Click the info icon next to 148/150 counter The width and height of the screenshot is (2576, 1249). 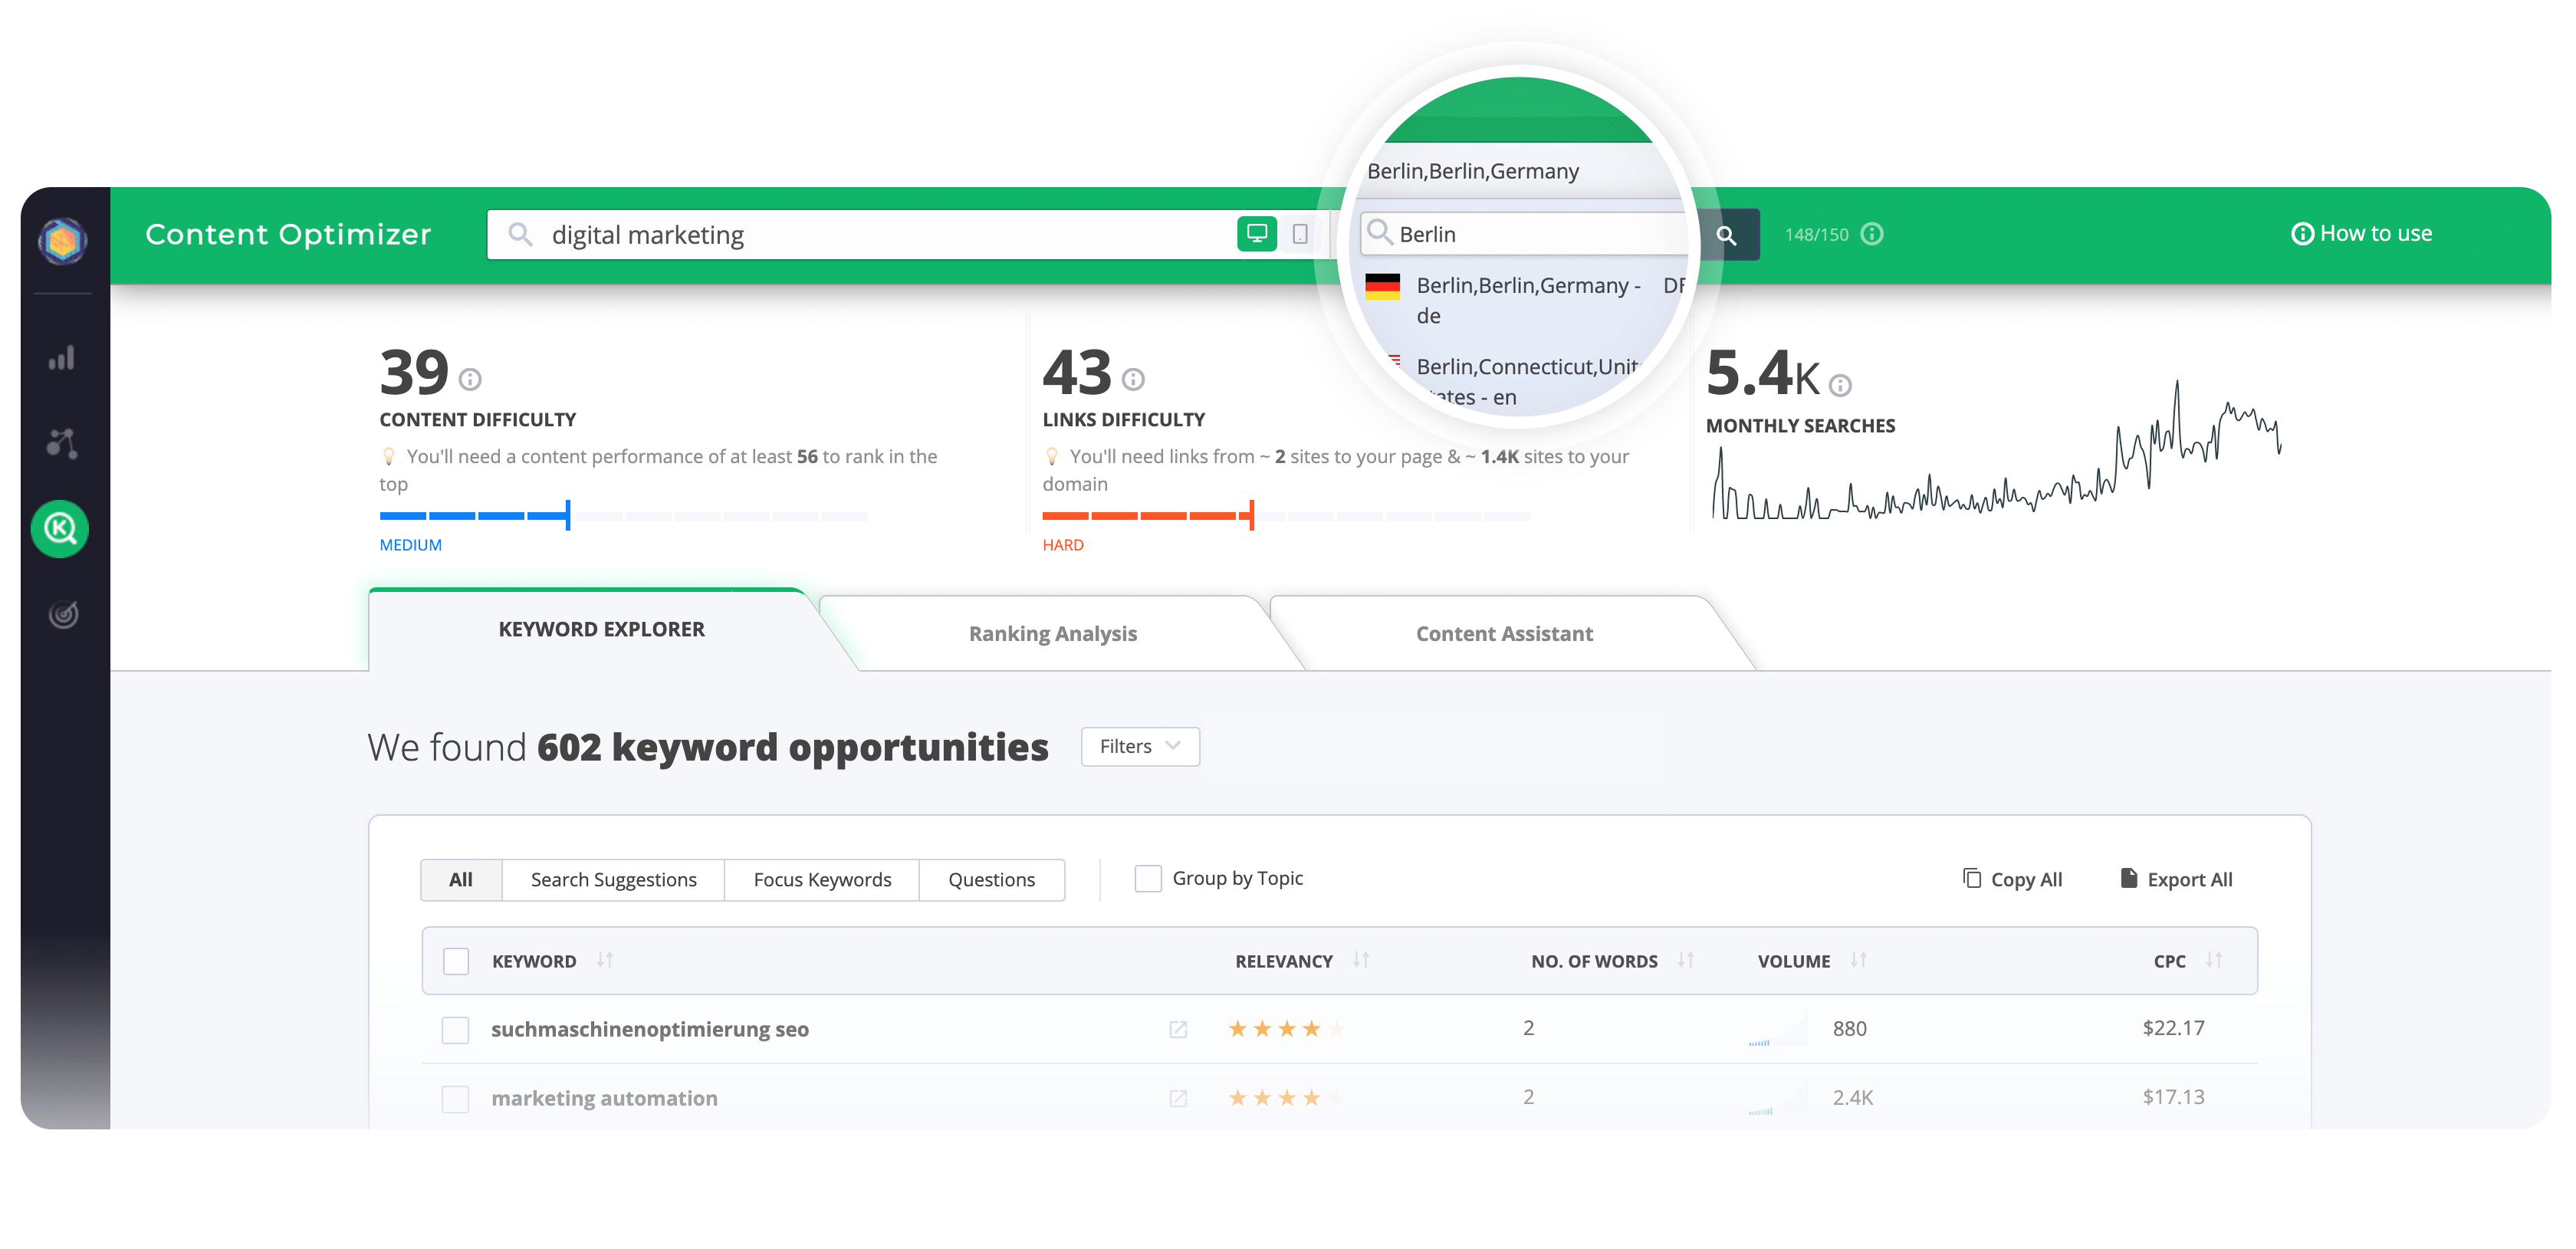(1870, 233)
